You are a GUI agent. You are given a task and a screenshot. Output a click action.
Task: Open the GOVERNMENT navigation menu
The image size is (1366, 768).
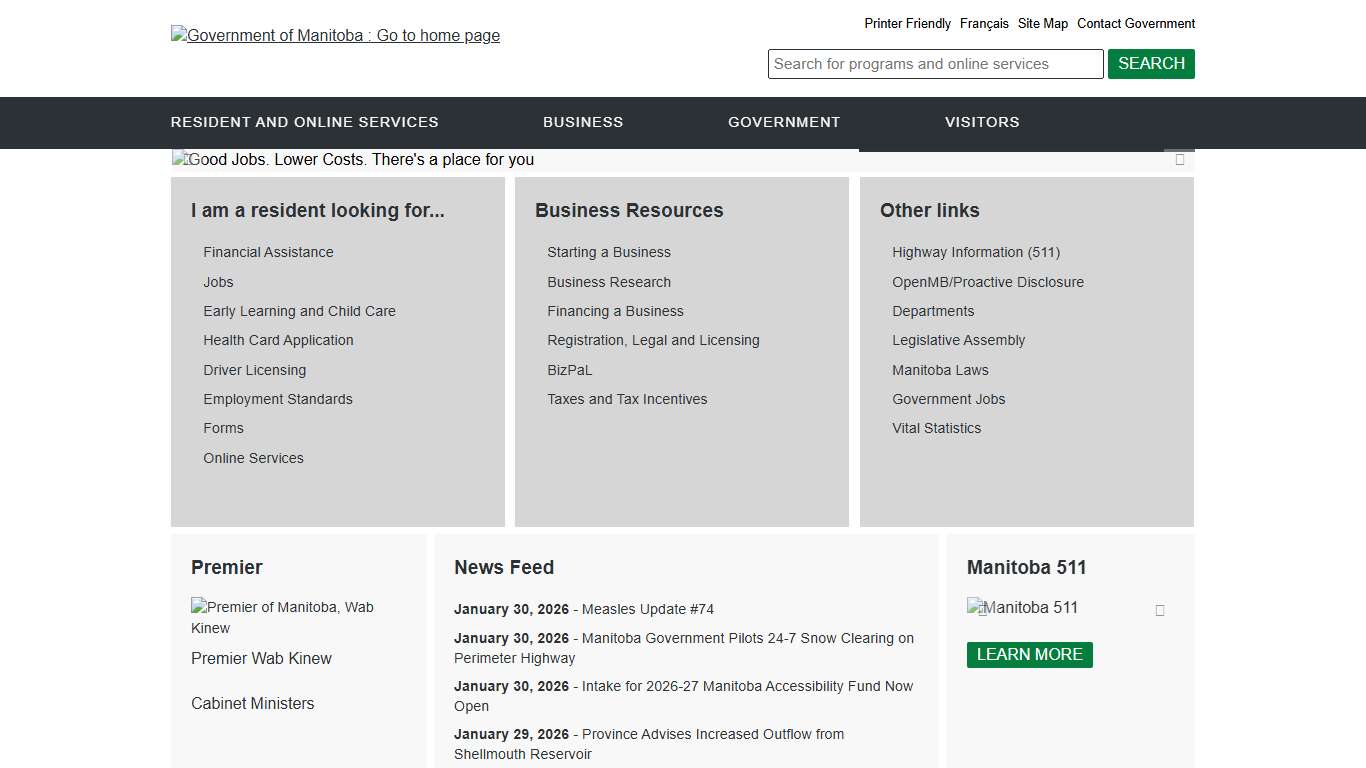(x=784, y=122)
